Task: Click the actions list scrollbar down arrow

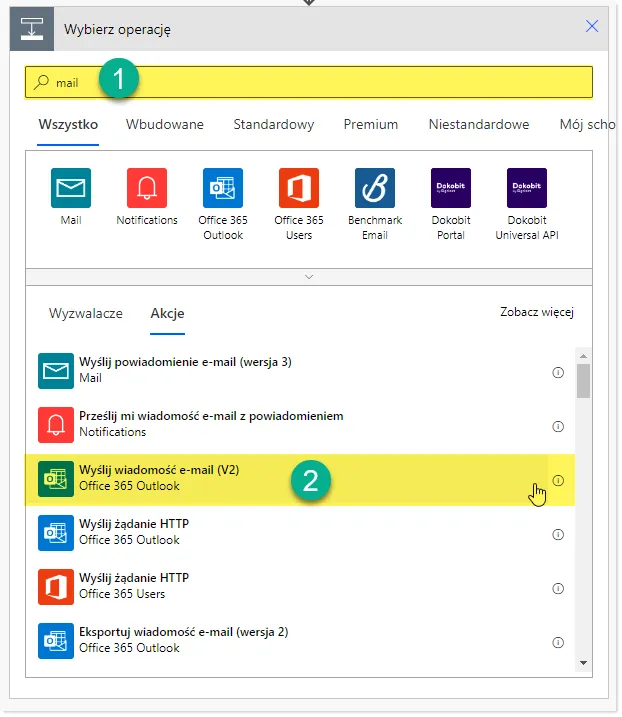Action: pyautogui.click(x=583, y=663)
